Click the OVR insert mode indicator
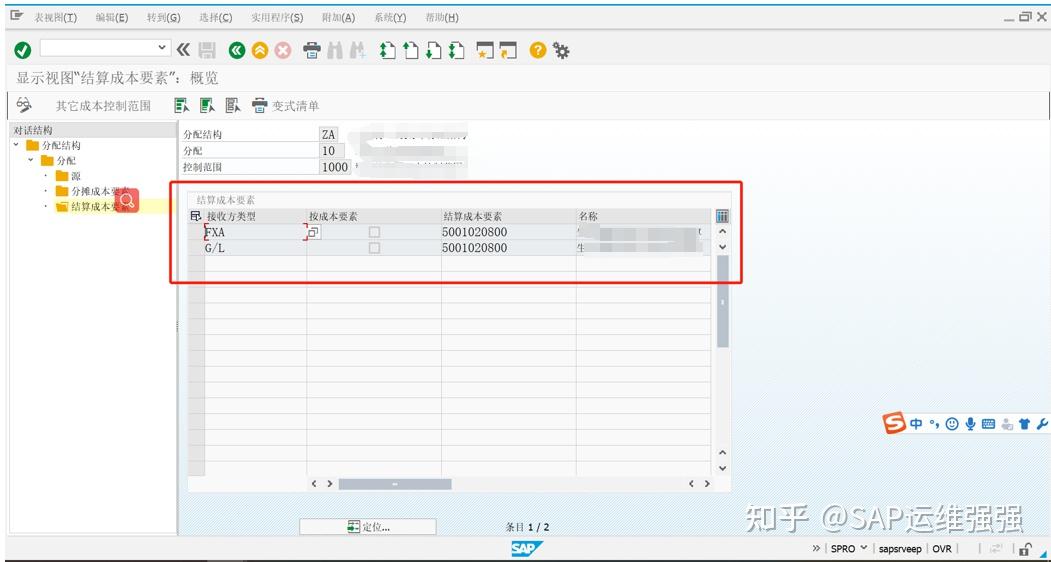This screenshot has height=562, width=1051. (942, 549)
